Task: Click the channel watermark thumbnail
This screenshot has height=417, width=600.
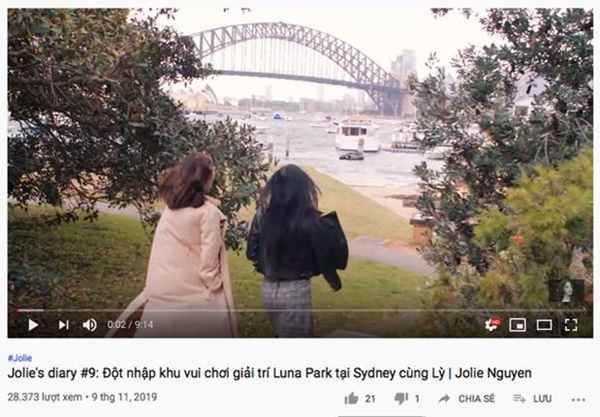Action: click(566, 291)
